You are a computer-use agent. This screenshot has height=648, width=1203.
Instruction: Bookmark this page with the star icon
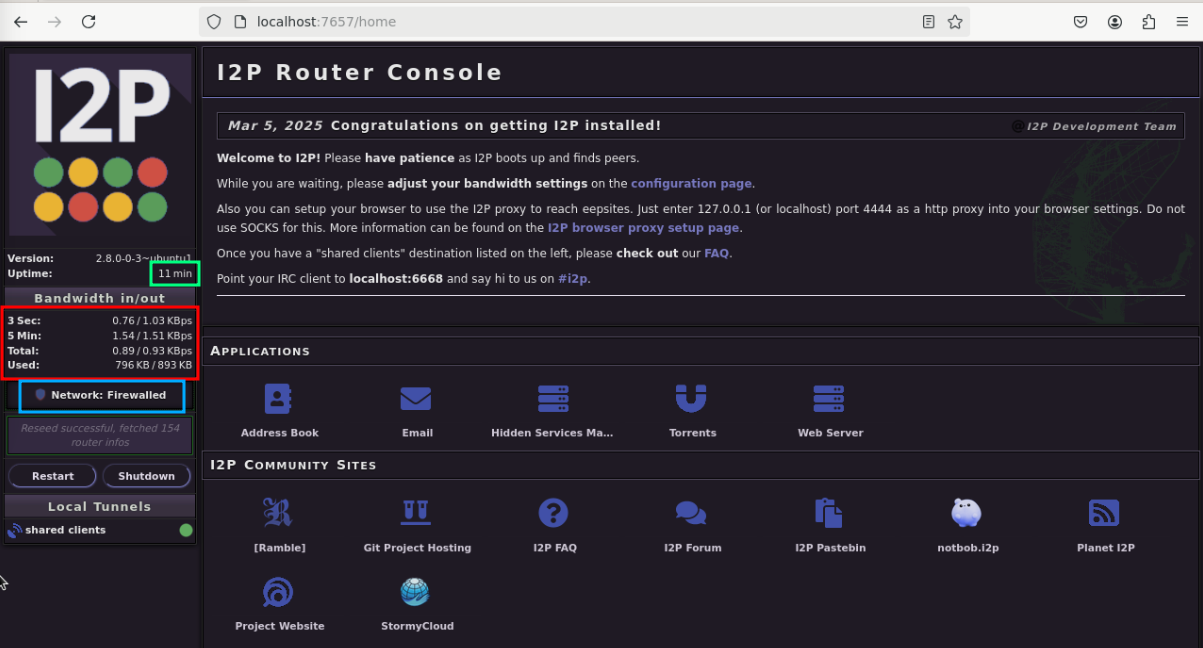pyautogui.click(x=955, y=21)
